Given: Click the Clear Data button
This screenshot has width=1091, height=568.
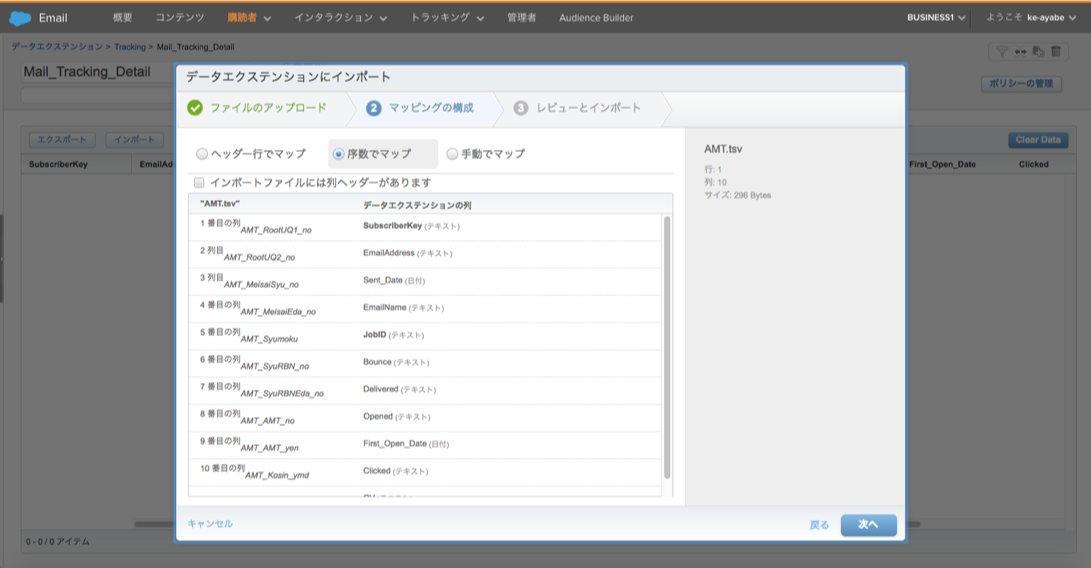Looking at the screenshot, I should click(1037, 140).
